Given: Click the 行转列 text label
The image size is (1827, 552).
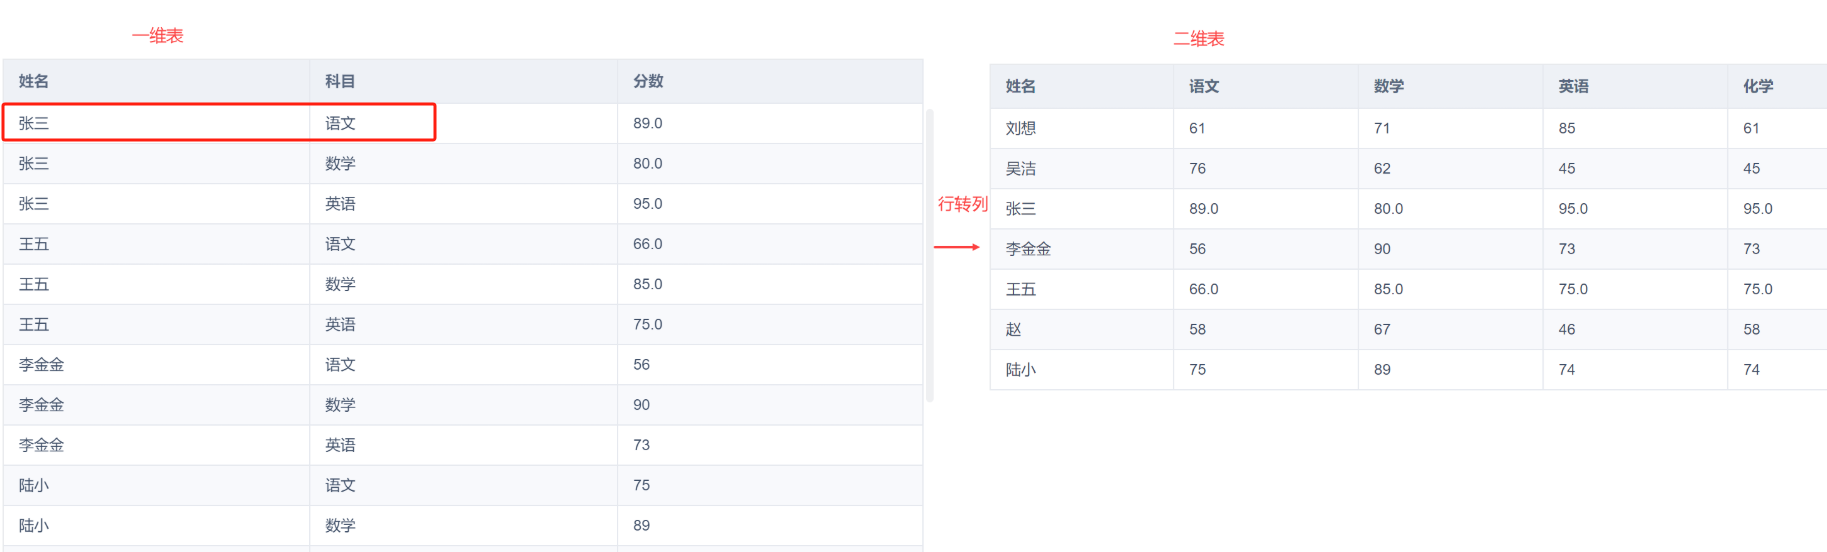Looking at the screenshot, I should (962, 204).
